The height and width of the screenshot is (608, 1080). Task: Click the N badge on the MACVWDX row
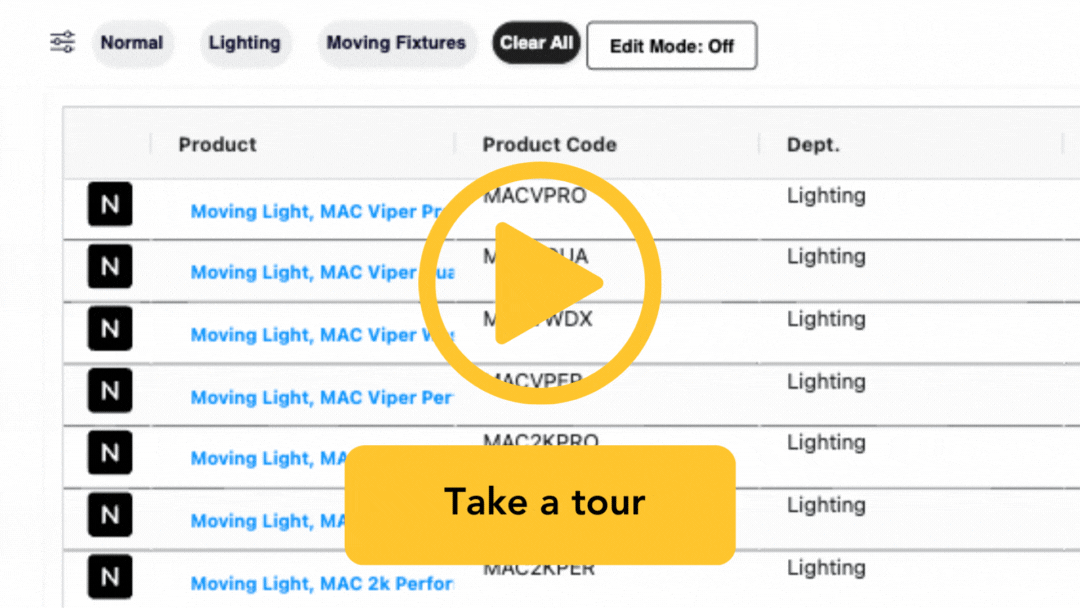coord(109,328)
